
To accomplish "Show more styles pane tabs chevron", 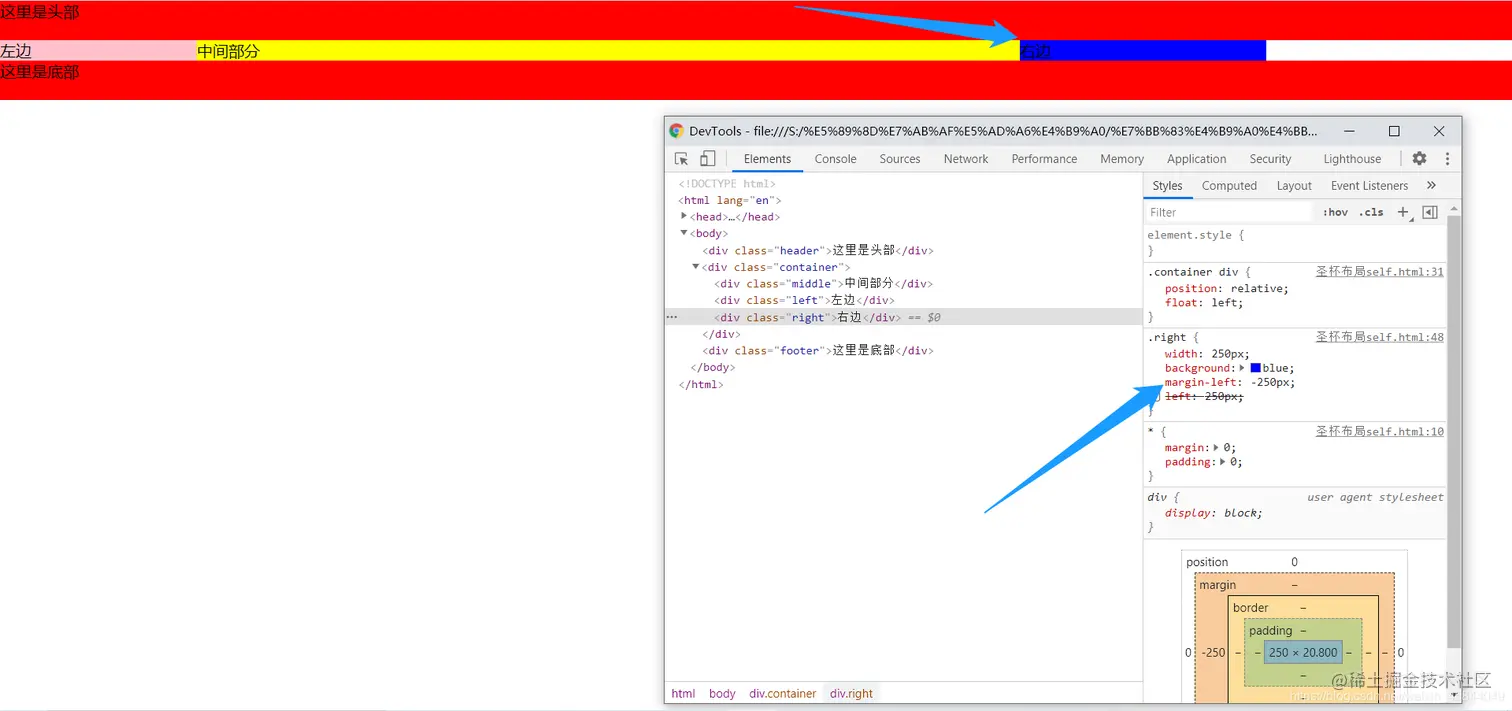I will pyautogui.click(x=1431, y=185).
